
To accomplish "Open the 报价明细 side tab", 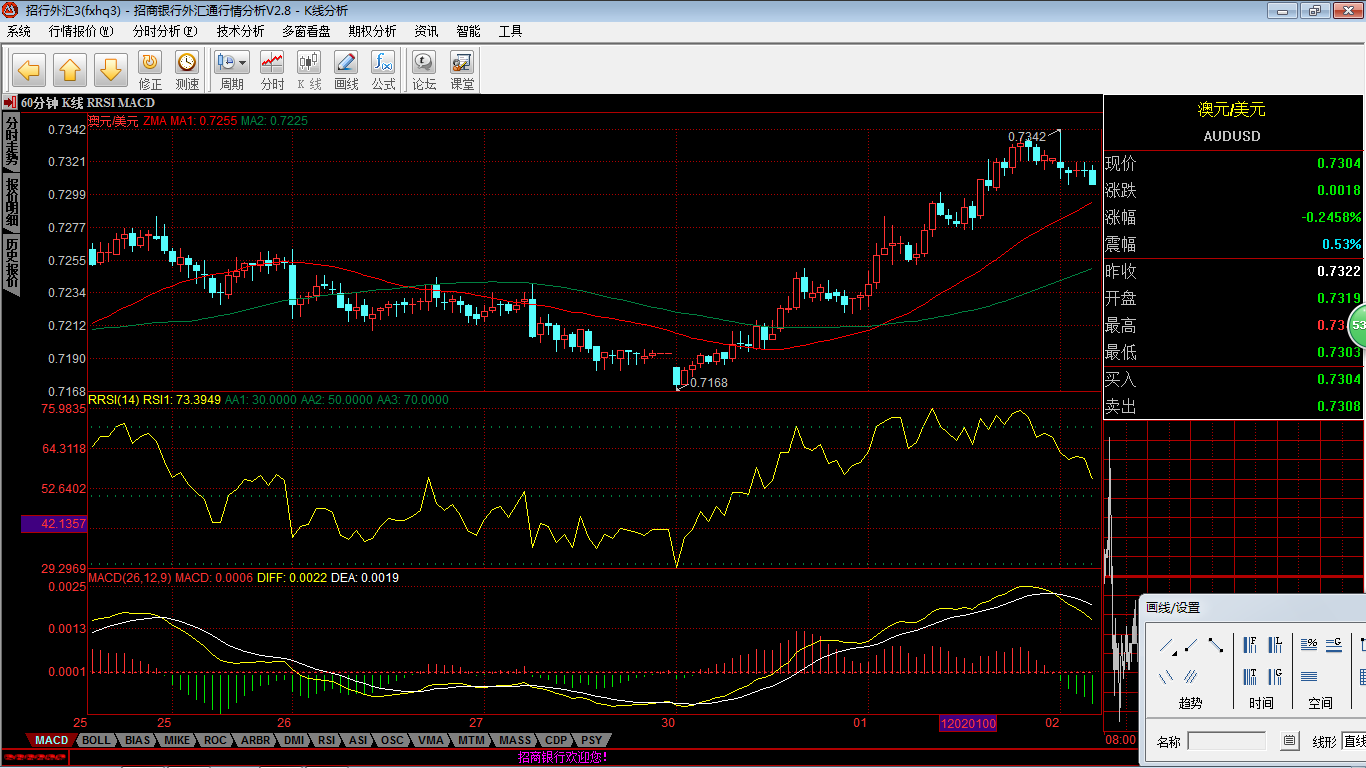I will tap(12, 202).
